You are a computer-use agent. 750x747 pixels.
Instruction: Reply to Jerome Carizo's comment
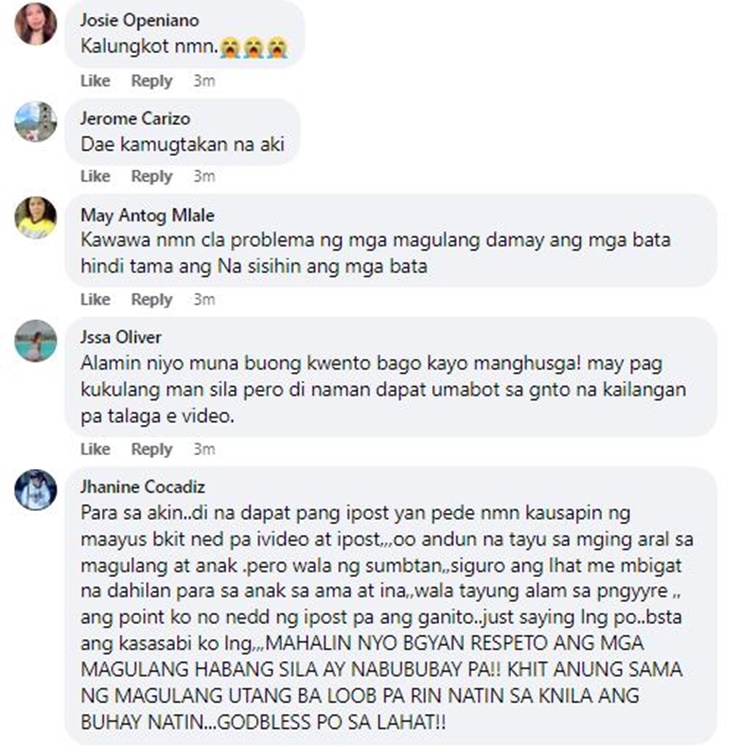click(x=152, y=176)
